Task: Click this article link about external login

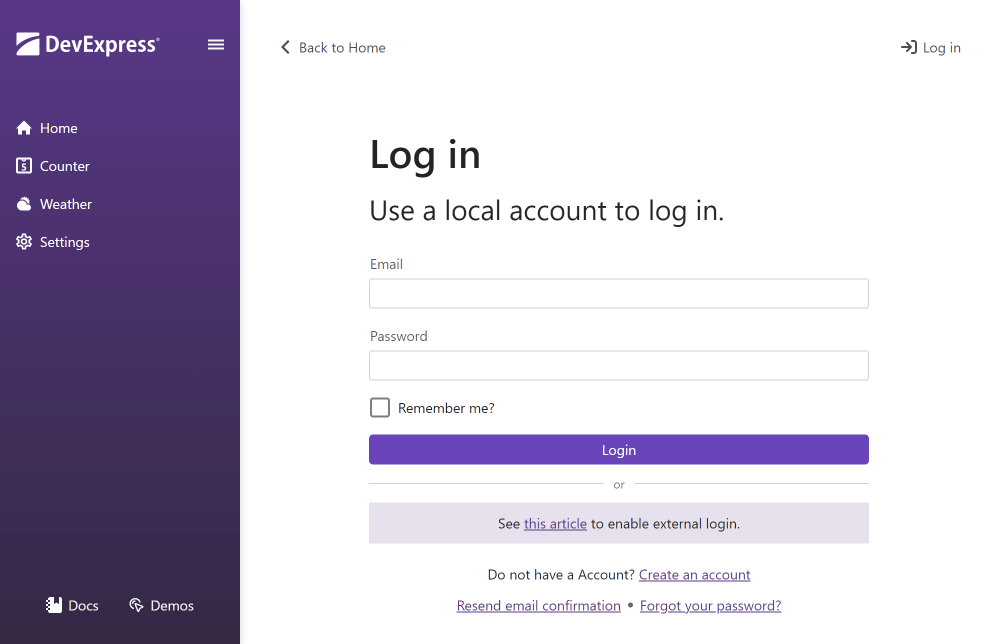Action: (x=555, y=523)
